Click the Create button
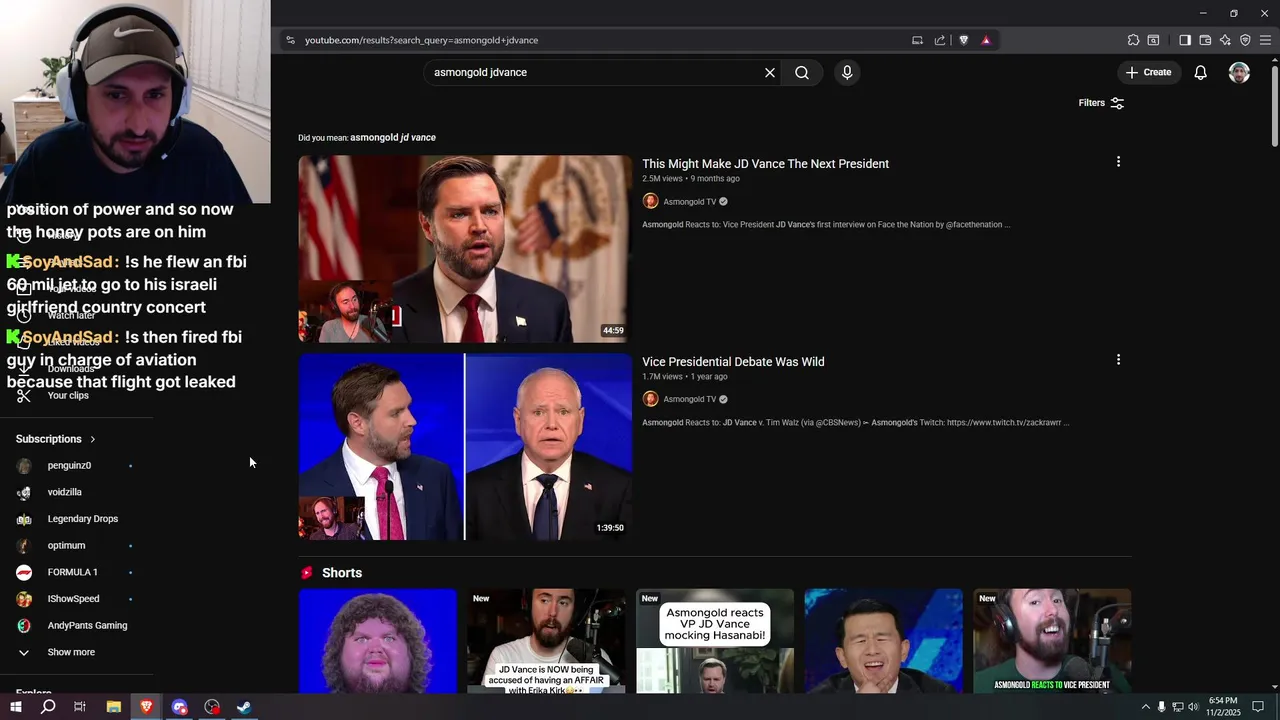The image size is (1280, 720). (1148, 72)
